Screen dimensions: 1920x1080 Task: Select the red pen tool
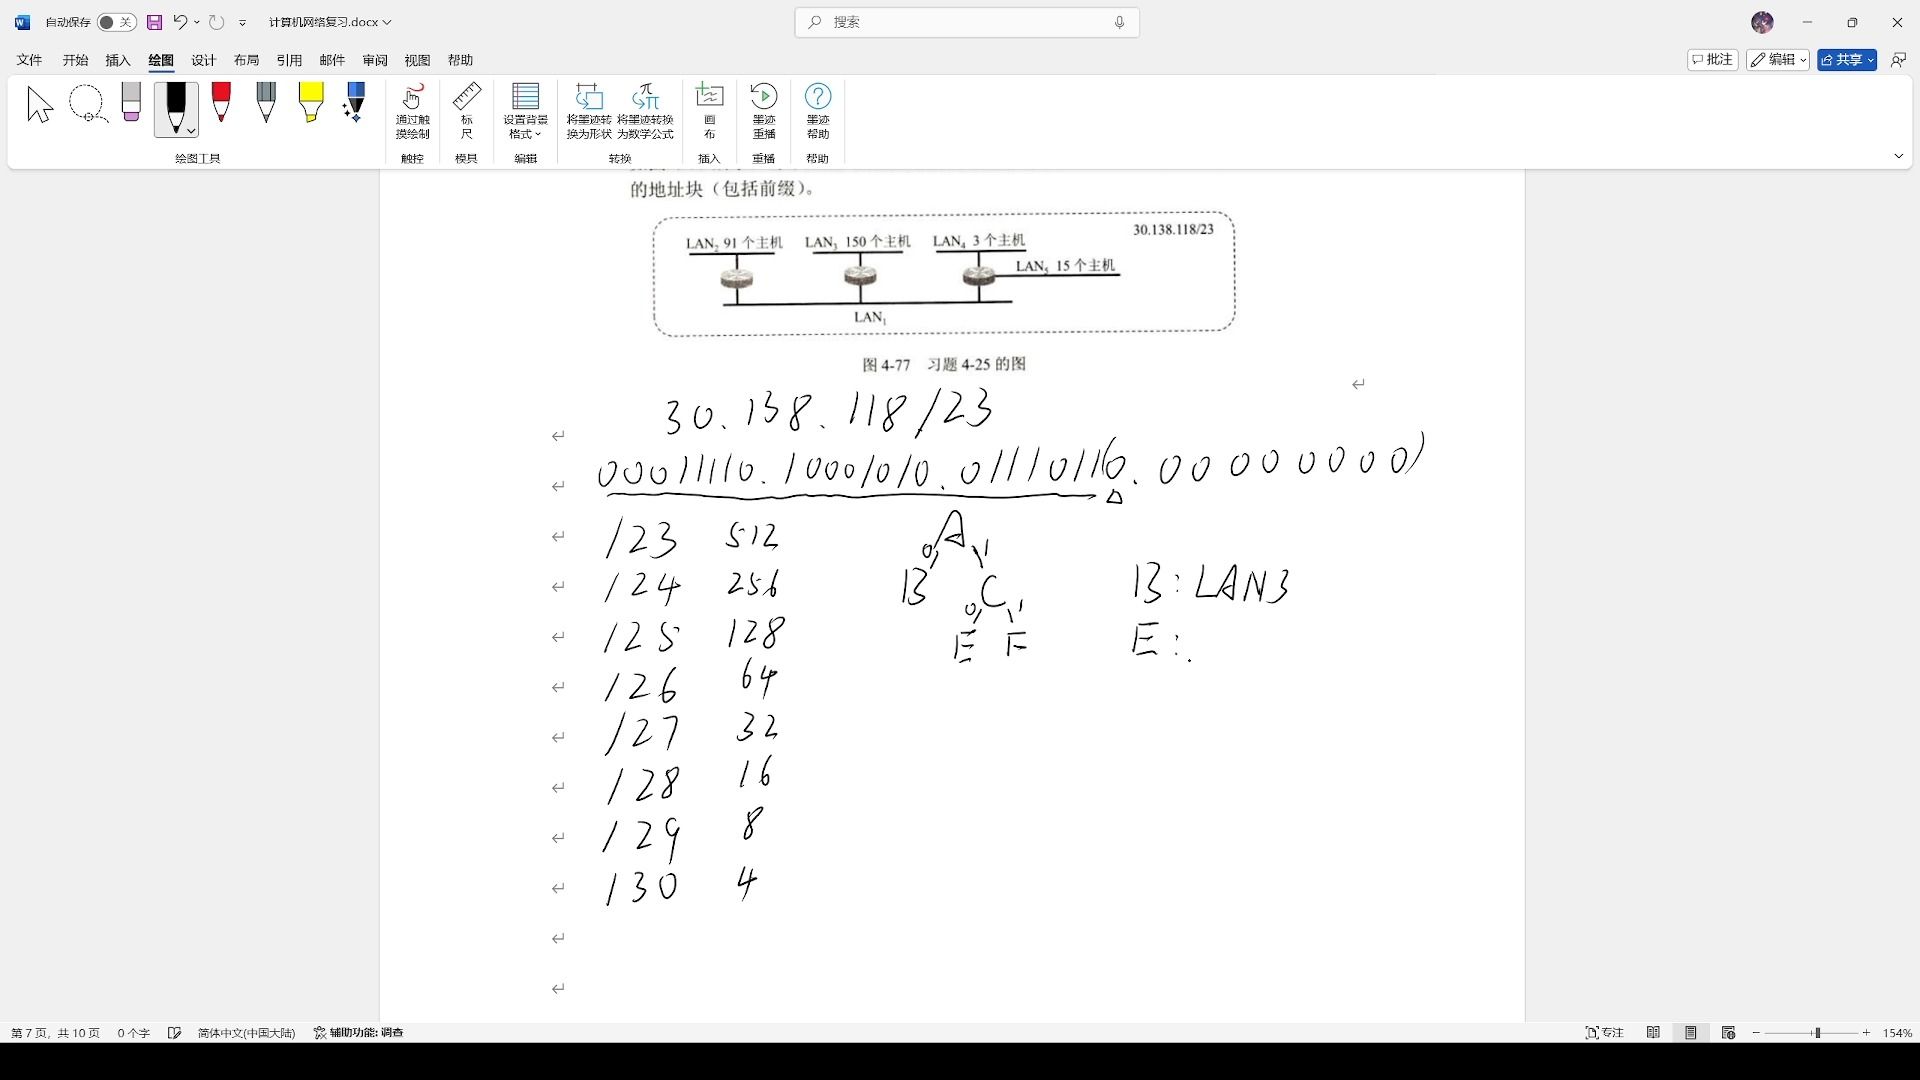(221, 103)
